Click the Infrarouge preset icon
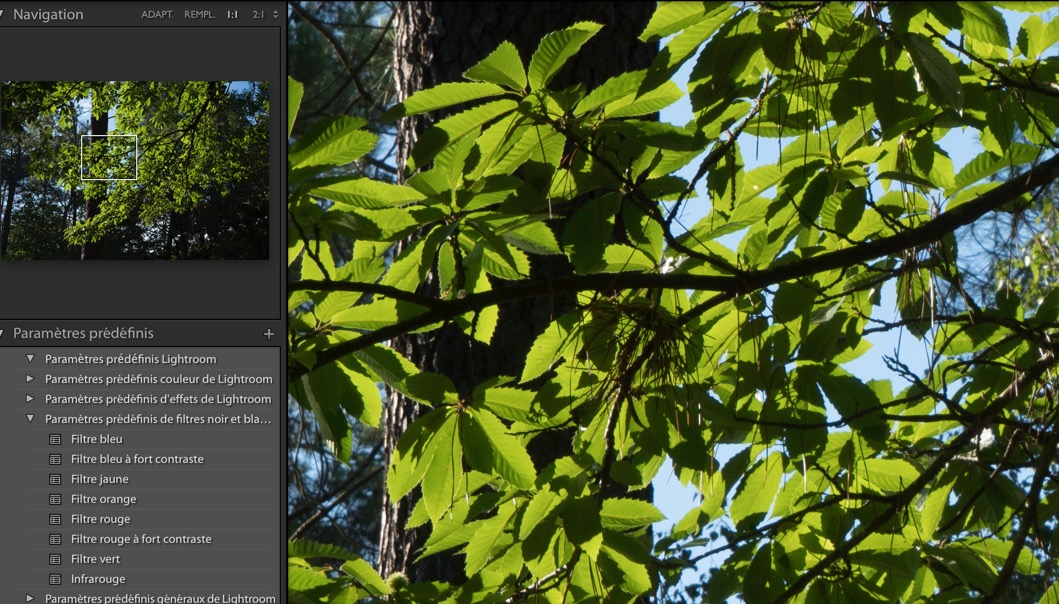This screenshot has width=1059, height=604. (x=55, y=579)
